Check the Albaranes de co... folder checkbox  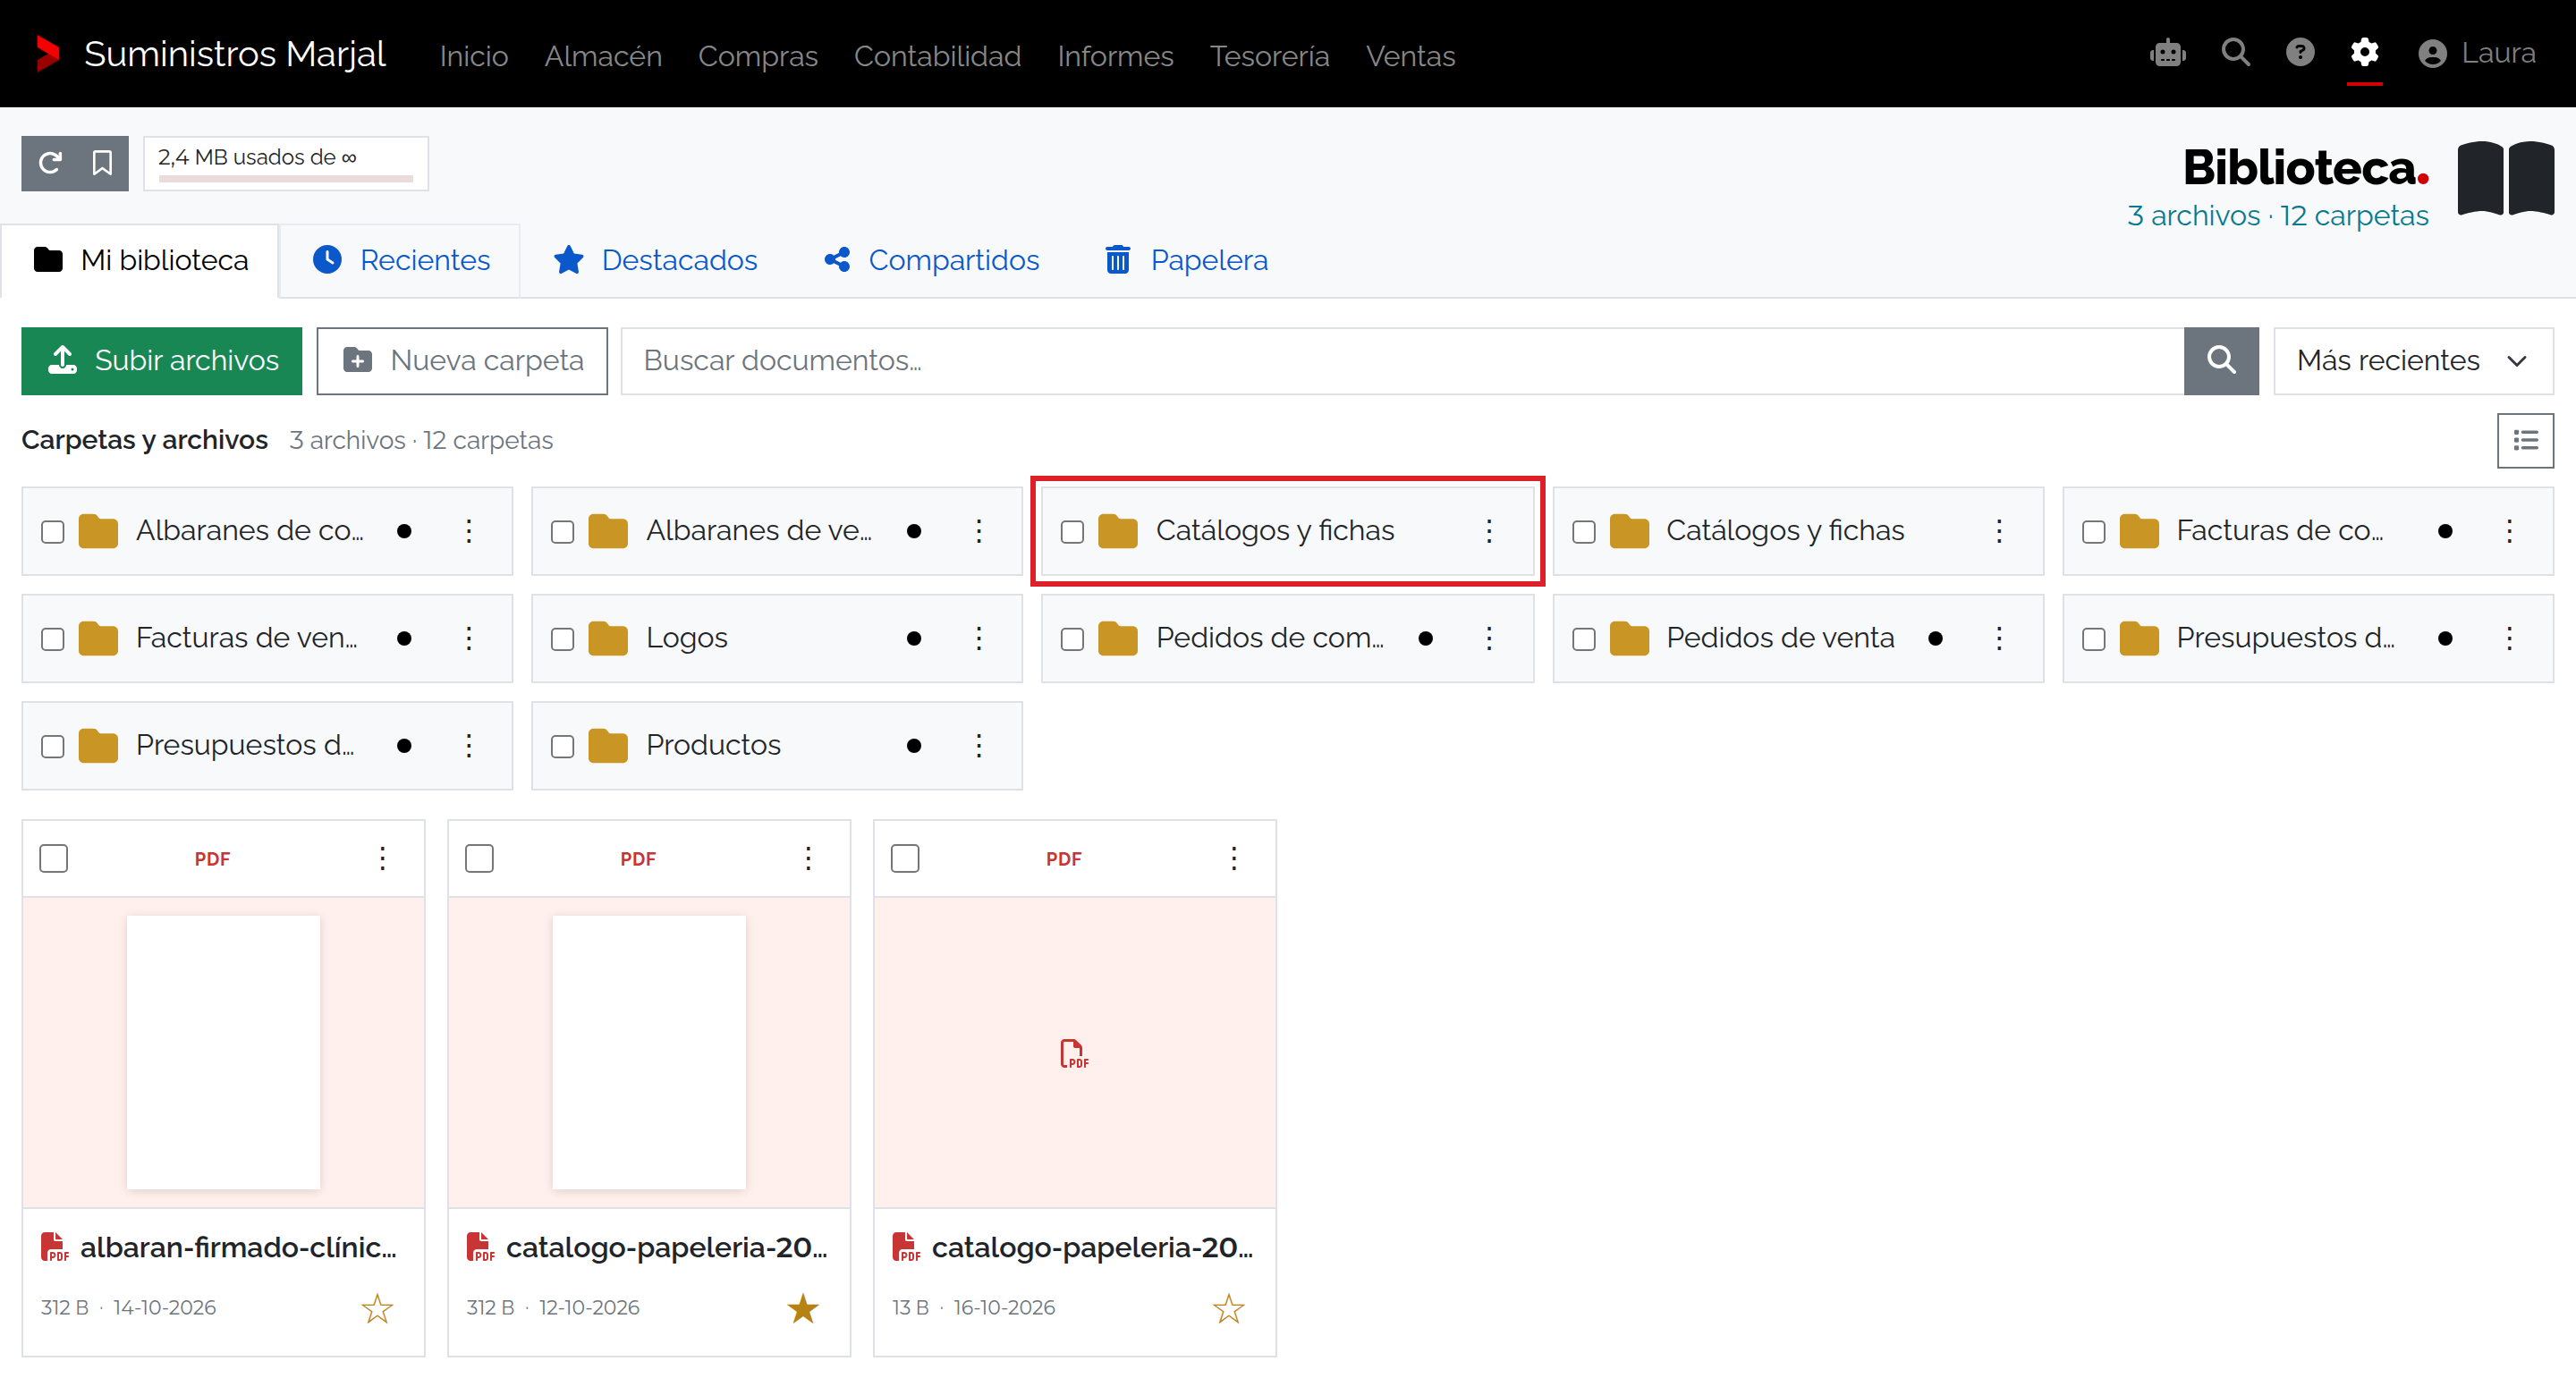click(x=53, y=531)
